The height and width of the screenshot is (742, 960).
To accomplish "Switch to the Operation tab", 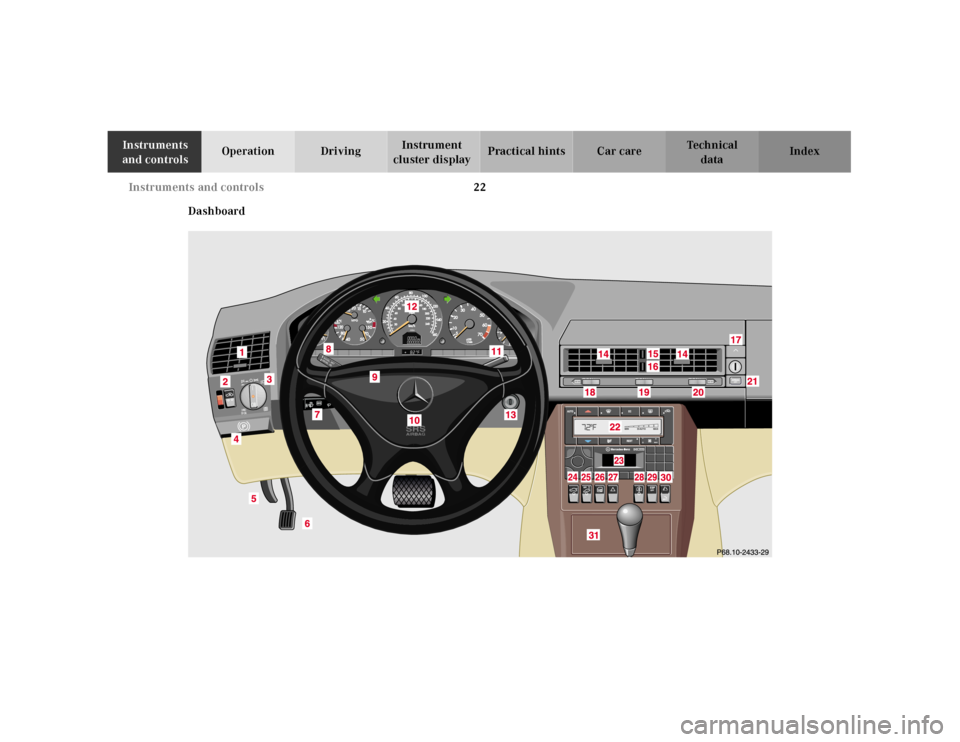I will pyautogui.click(x=248, y=151).
